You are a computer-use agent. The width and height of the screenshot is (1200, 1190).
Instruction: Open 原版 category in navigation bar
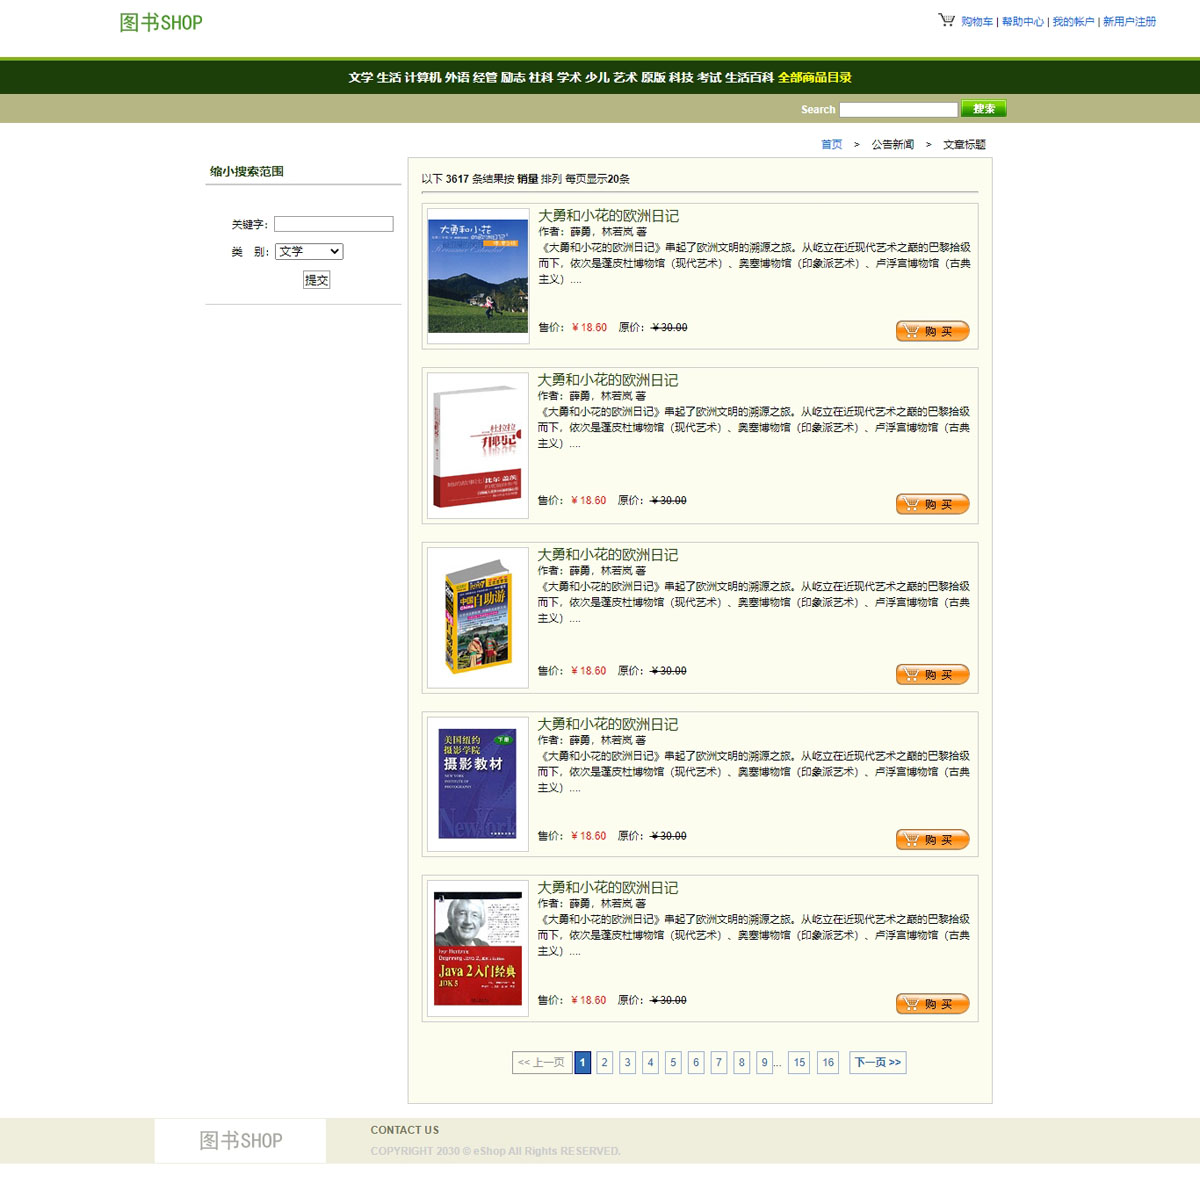(653, 78)
